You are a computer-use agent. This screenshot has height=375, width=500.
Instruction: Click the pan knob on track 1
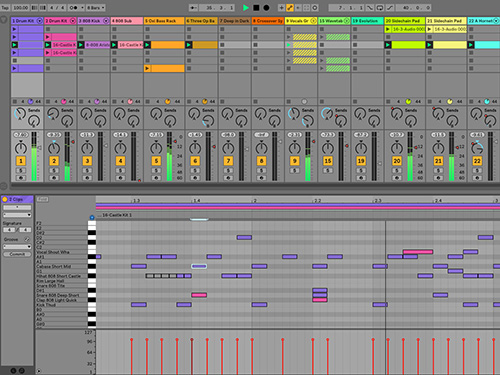point(21,148)
